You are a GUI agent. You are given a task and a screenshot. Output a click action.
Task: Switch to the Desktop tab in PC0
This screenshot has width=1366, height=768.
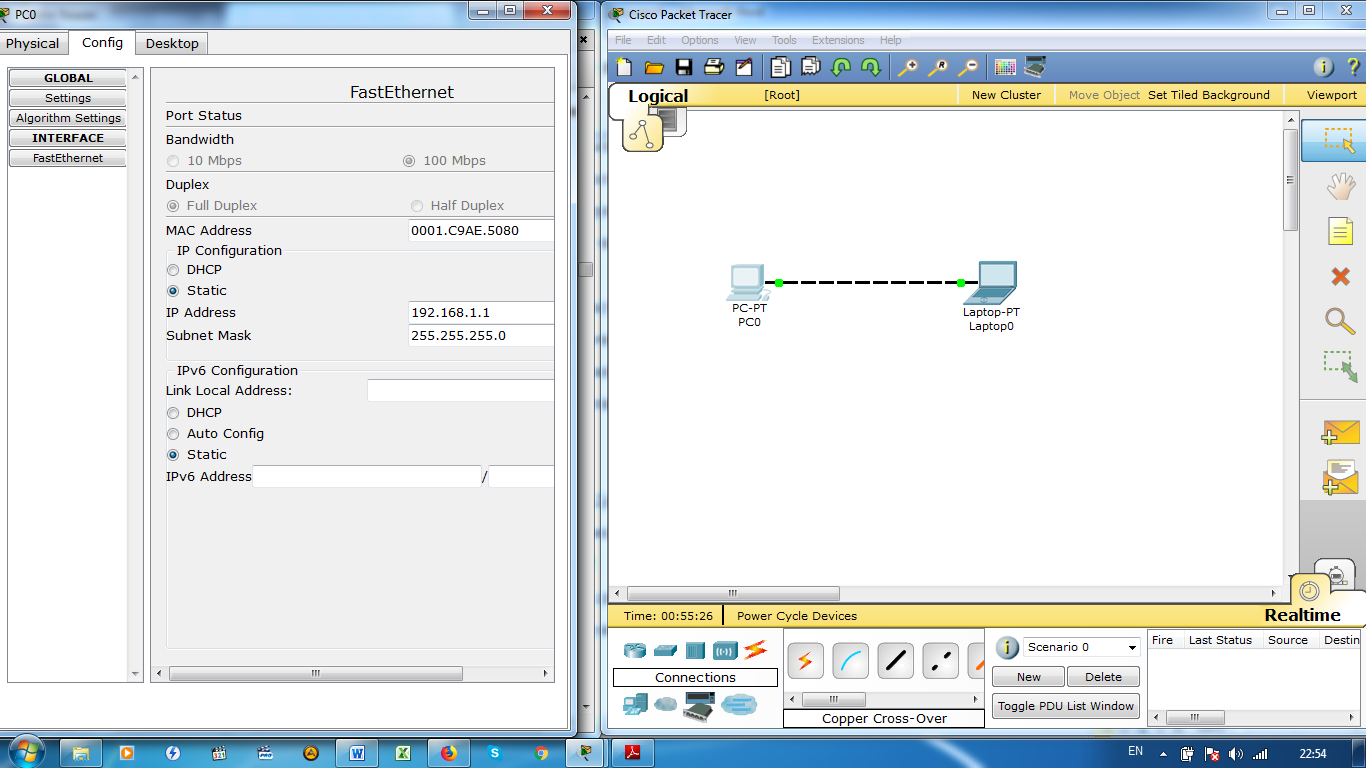(172, 43)
